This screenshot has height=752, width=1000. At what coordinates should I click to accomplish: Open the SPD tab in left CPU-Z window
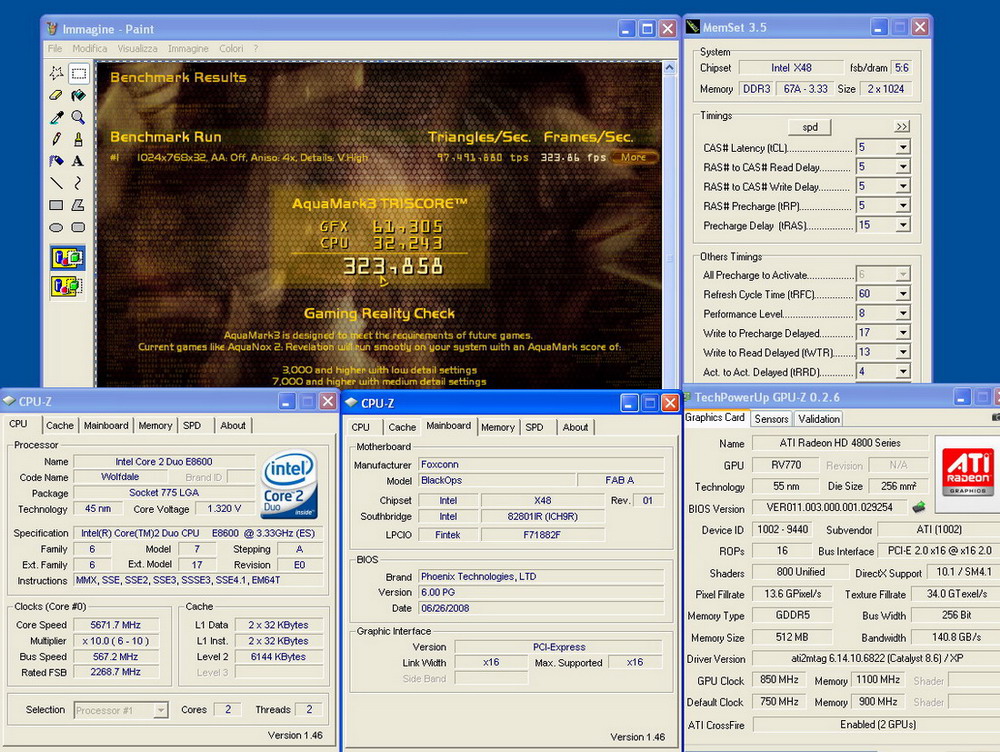pos(192,425)
